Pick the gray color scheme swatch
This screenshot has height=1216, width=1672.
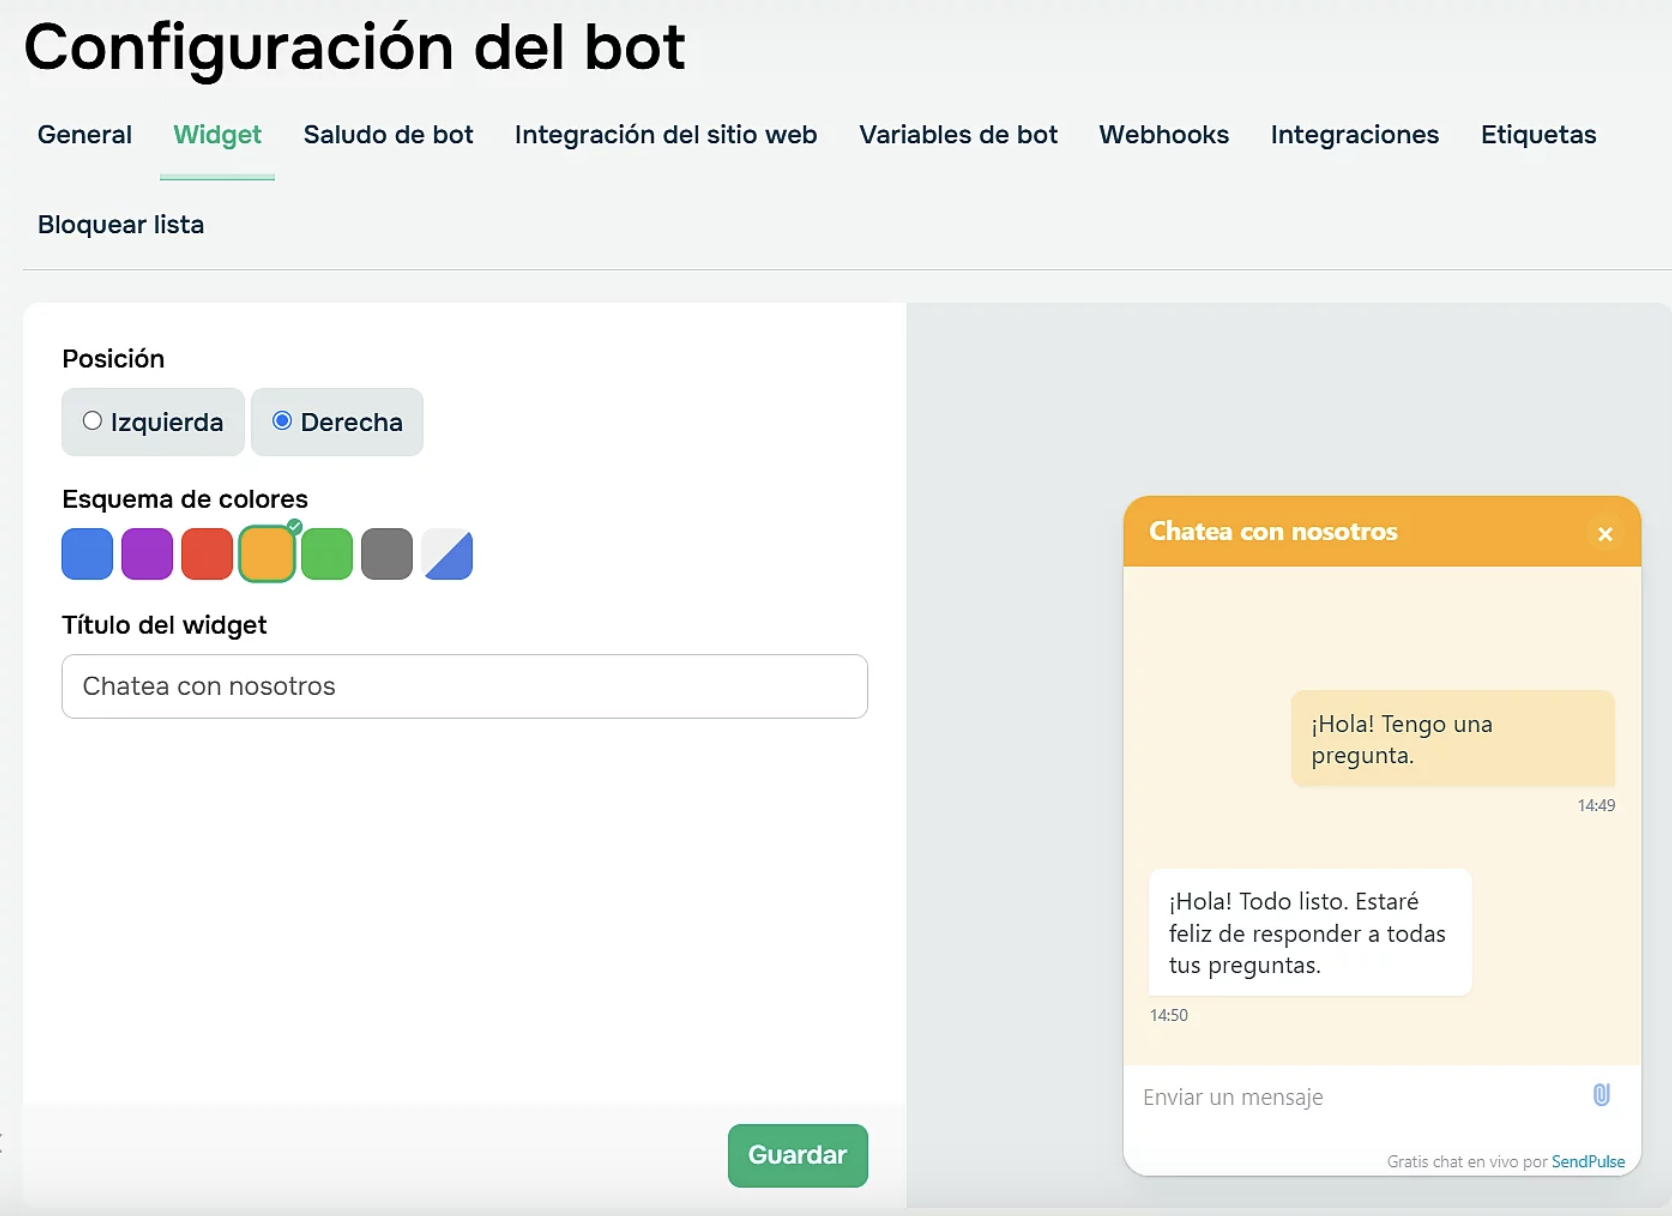(387, 554)
